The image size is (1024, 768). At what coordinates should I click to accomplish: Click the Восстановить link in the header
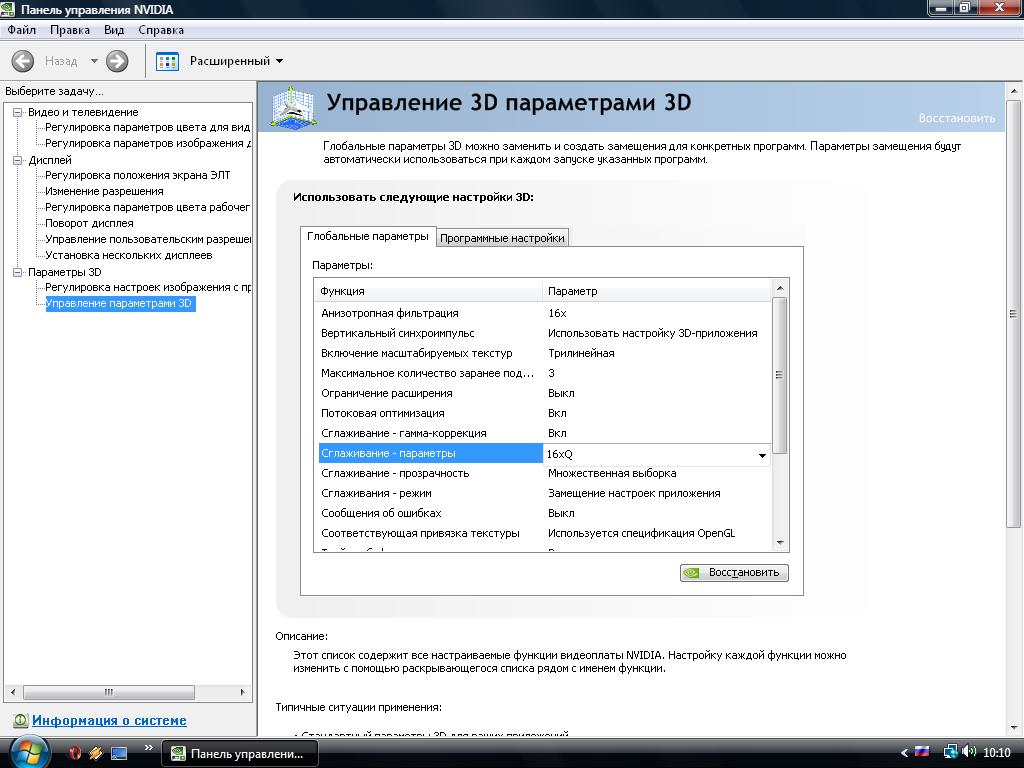pyautogui.click(x=957, y=118)
